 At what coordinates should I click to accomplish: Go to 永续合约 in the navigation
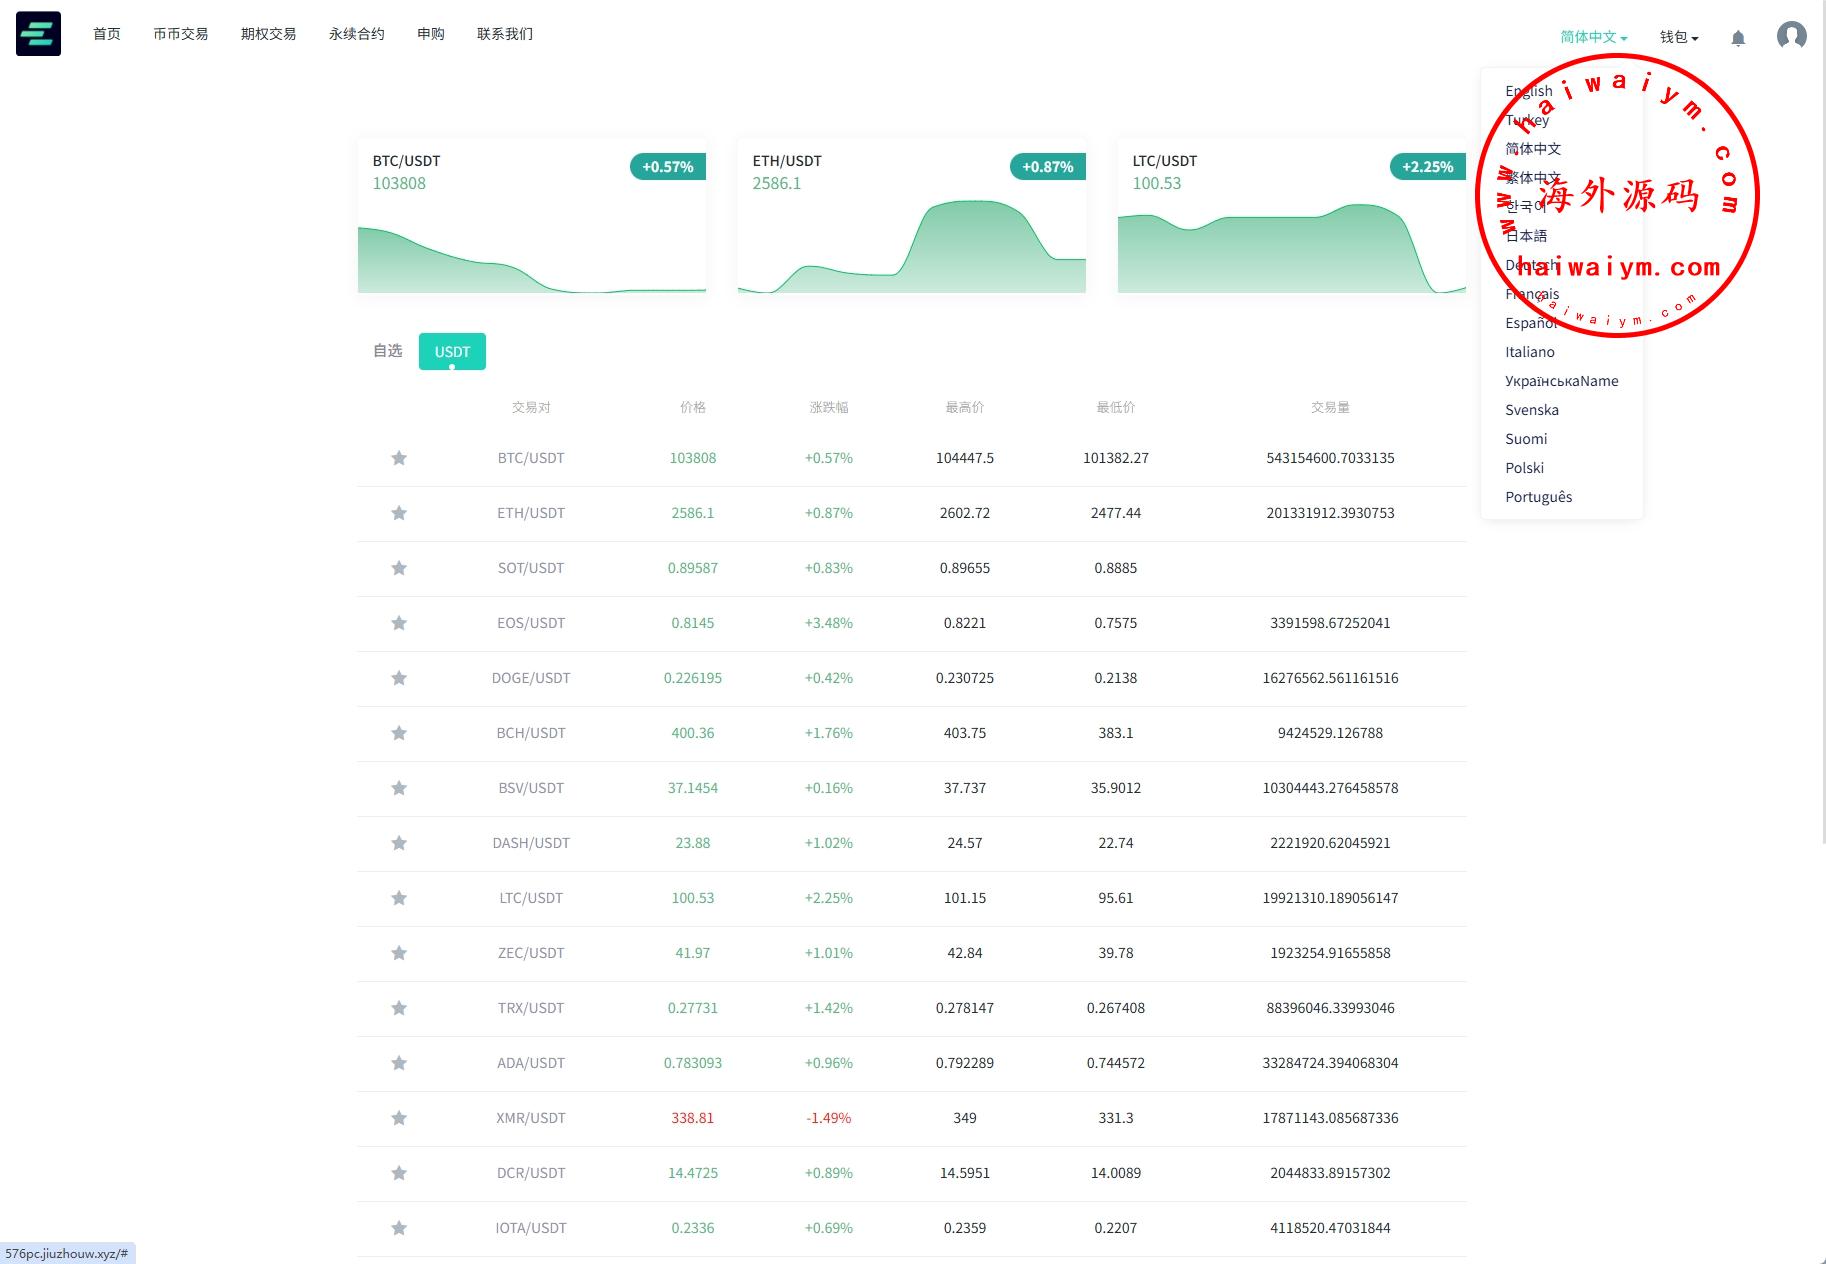tap(356, 34)
